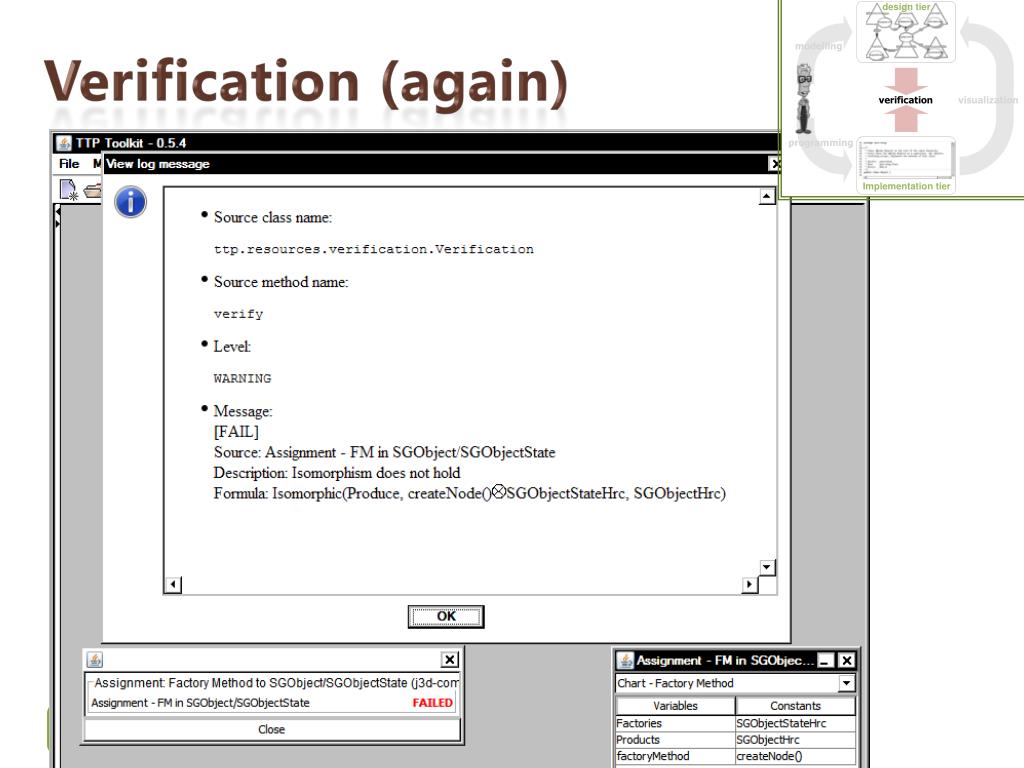
Task: Click Java icon in verification results window
Action: (x=95, y=660)
